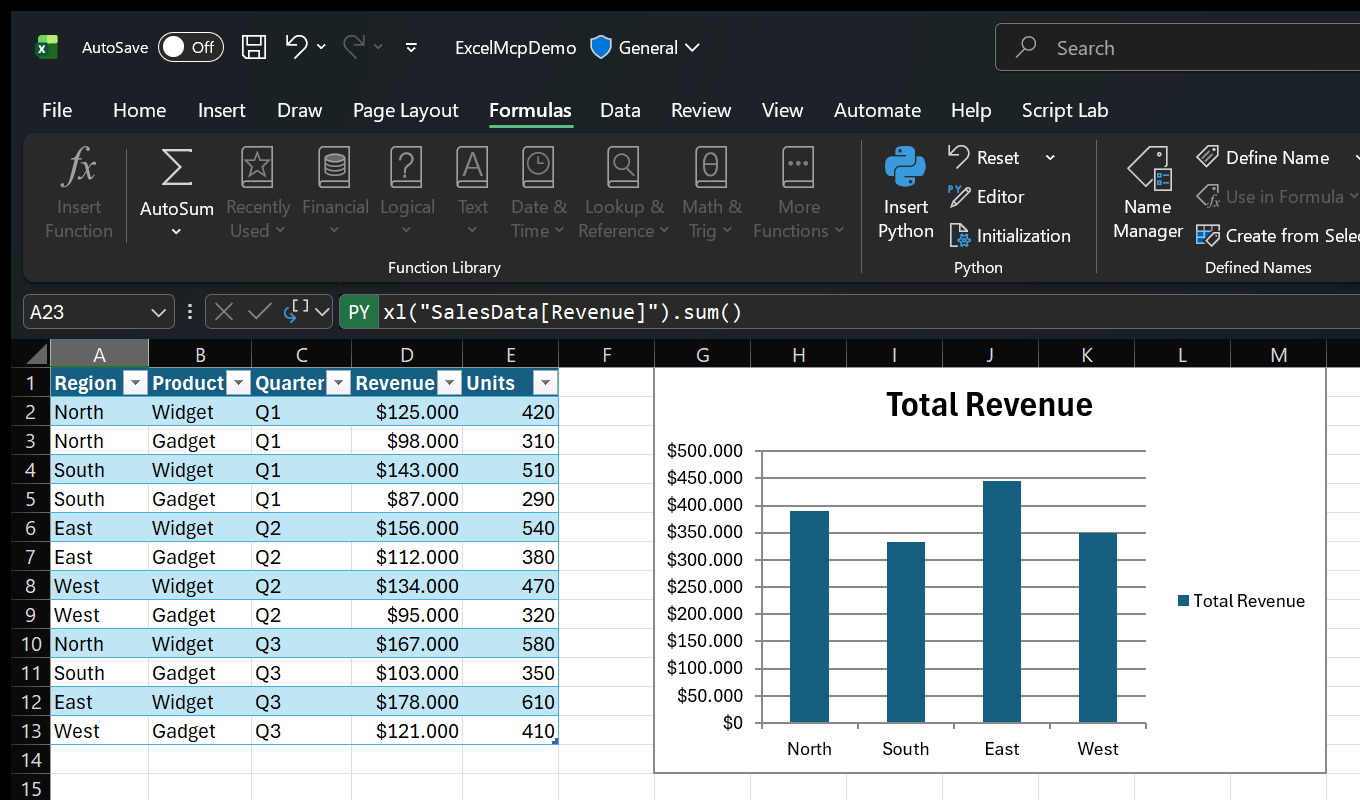Click the AutoSum sigma icon
The width and height of the screenshot is (1360, 800).
tap(176, 167)
